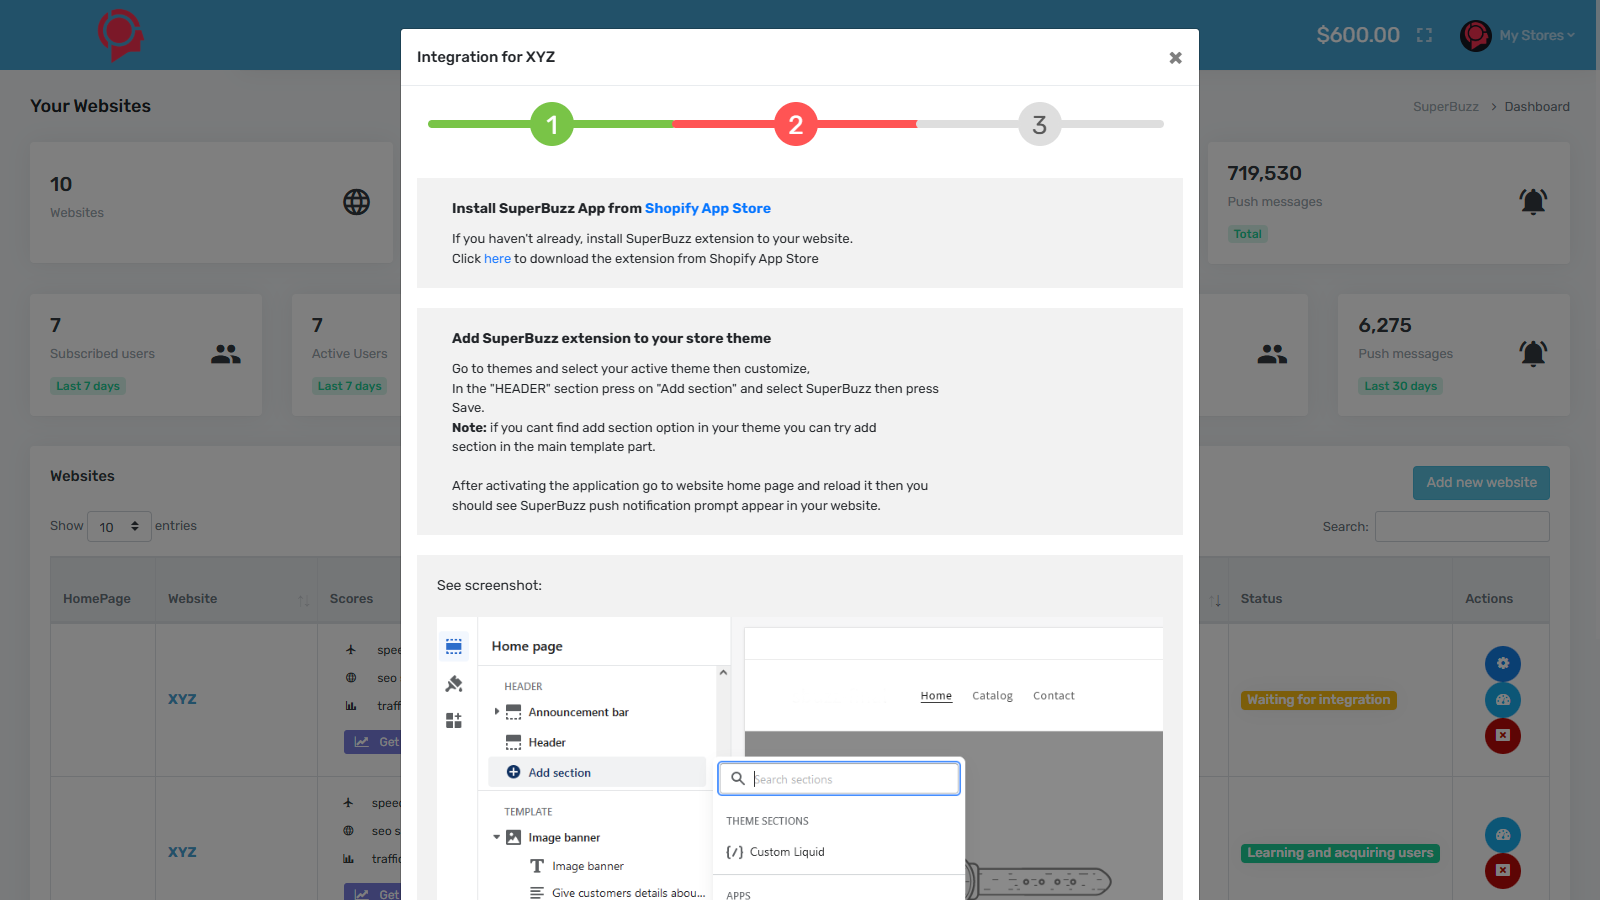Click dashboard action icon for first XYZ row
This screenshot has width=1600, height=900.
[1502, 700]
